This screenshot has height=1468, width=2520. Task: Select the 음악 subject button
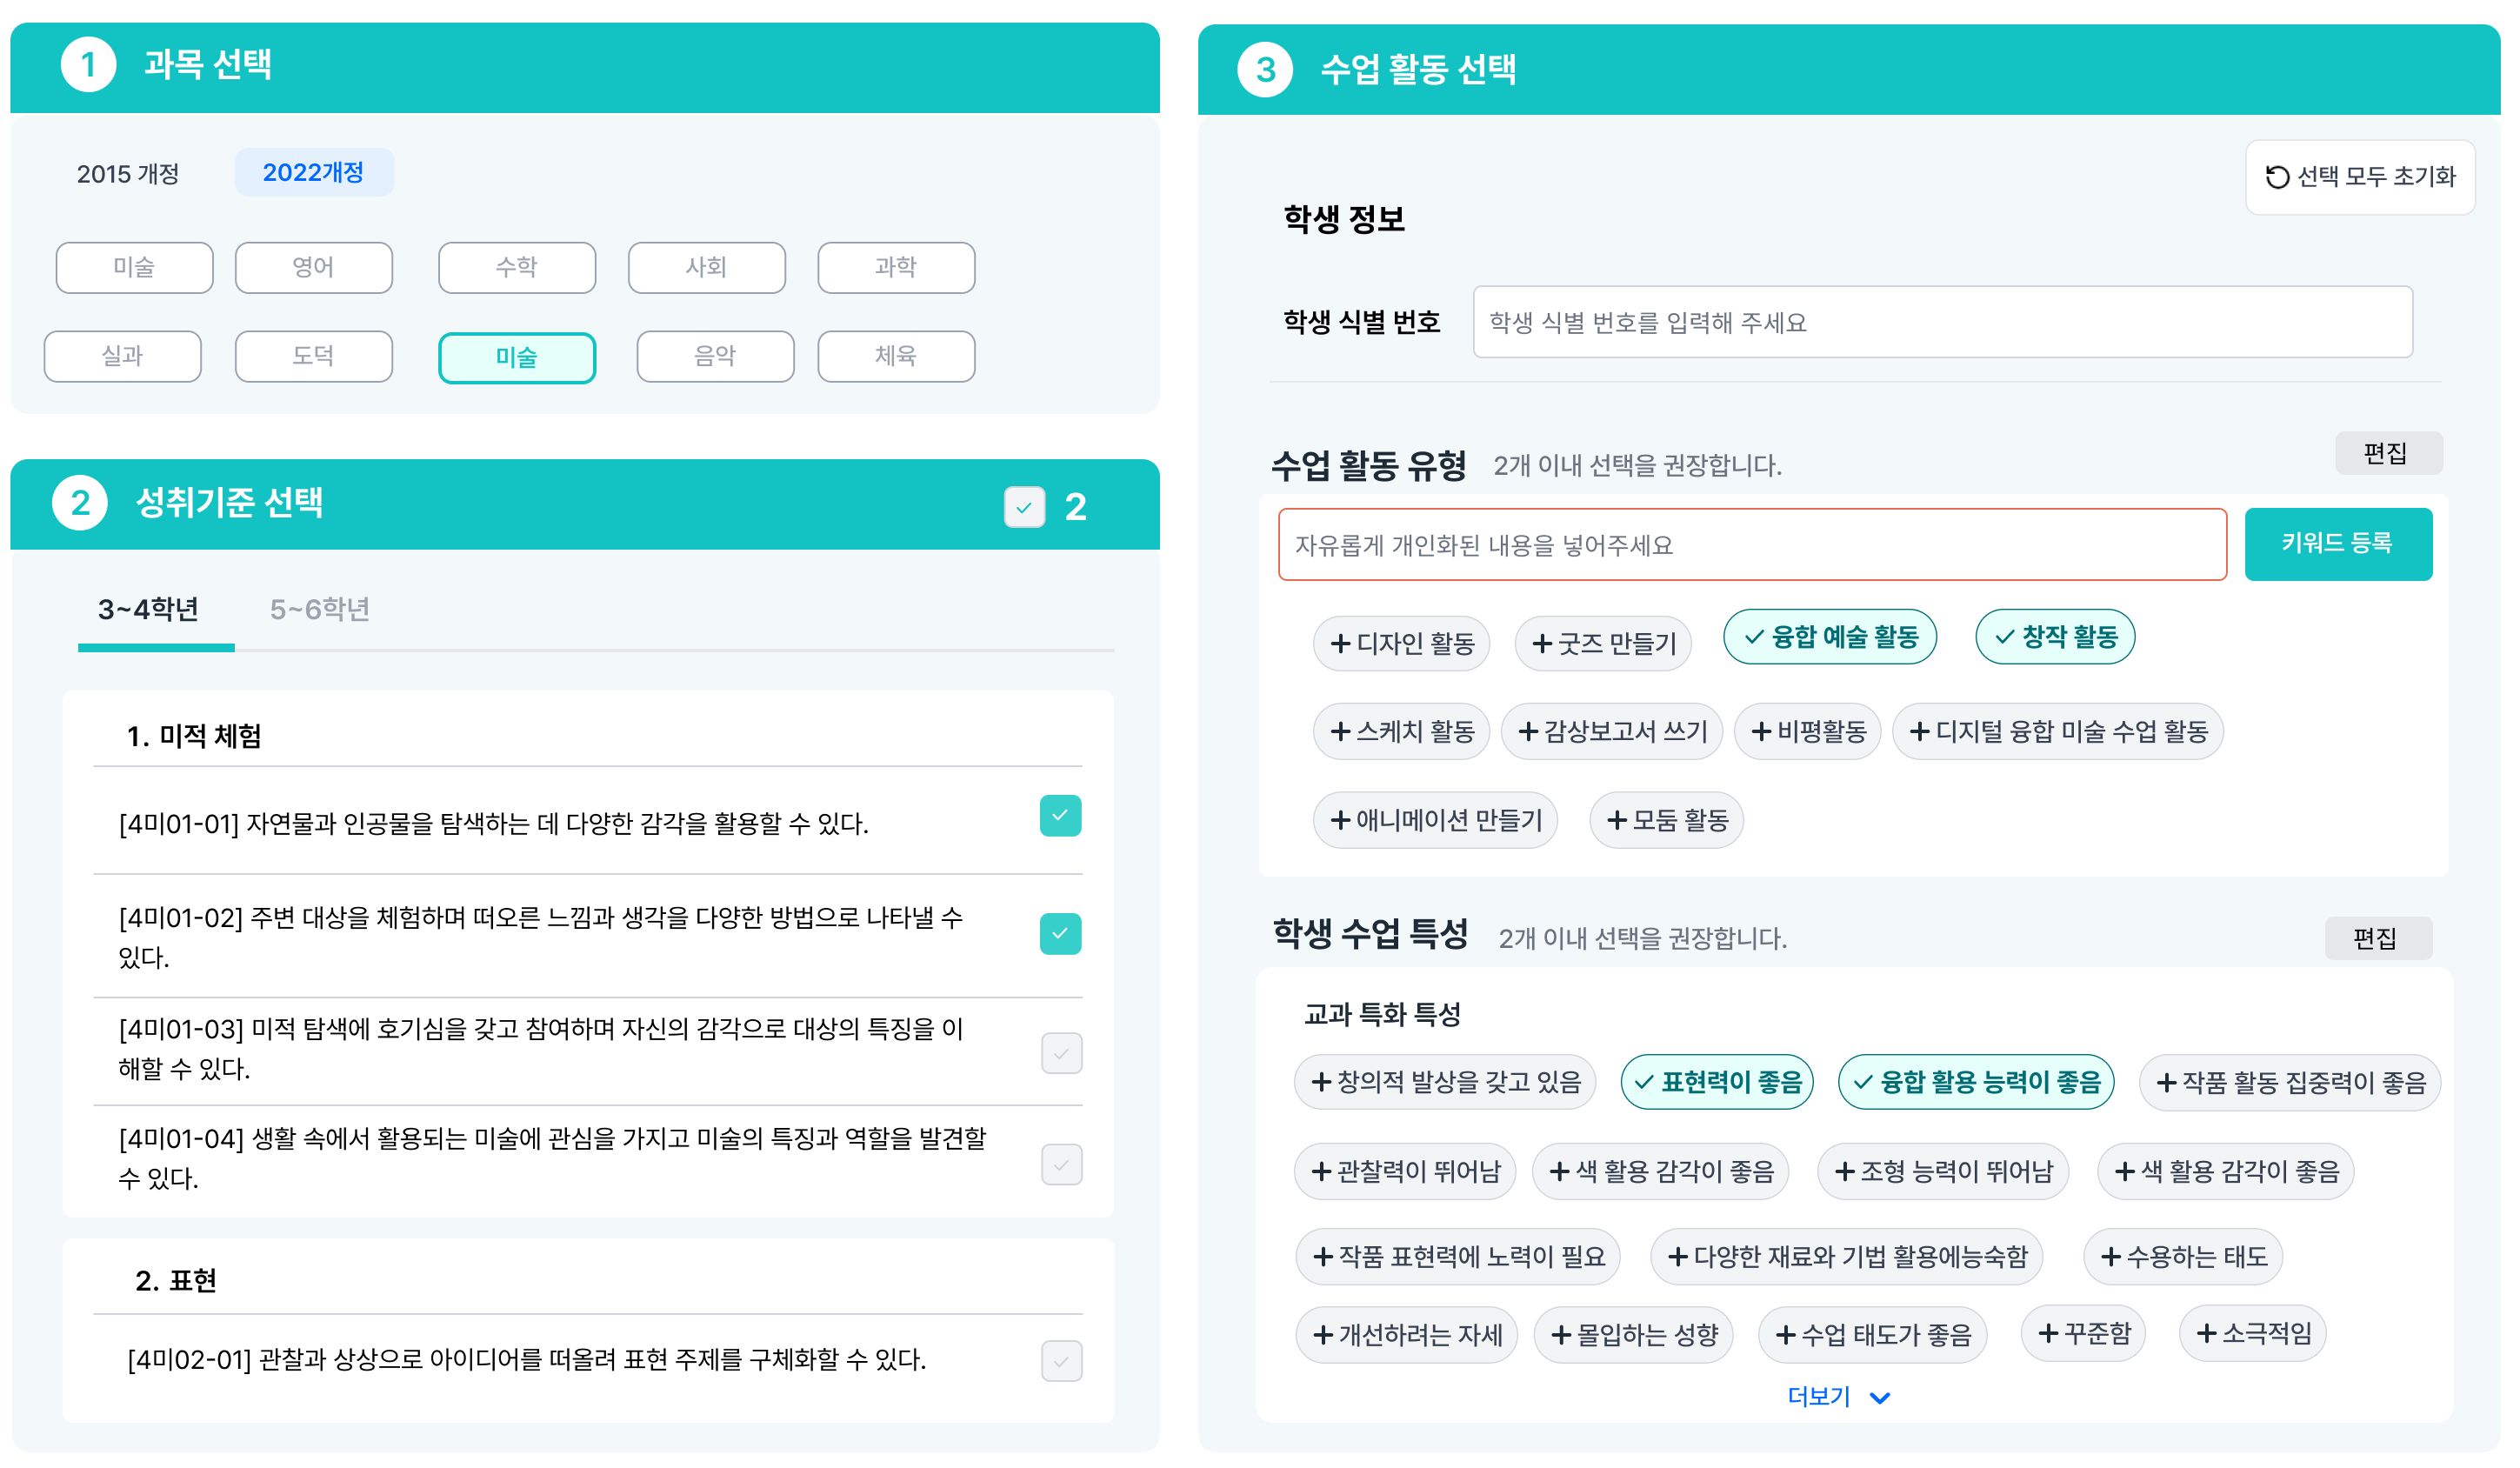(715, 356)
